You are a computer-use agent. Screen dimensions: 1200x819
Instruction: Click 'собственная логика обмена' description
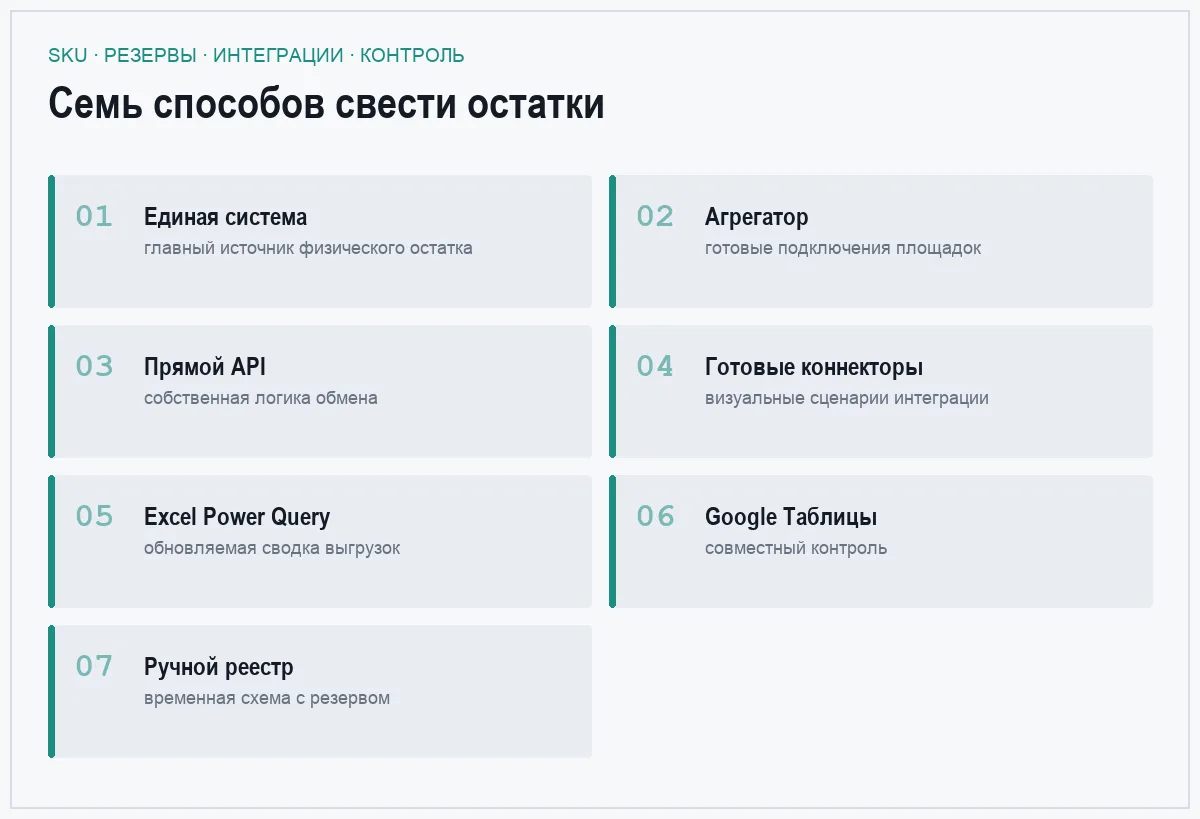(x=261, y=398)
